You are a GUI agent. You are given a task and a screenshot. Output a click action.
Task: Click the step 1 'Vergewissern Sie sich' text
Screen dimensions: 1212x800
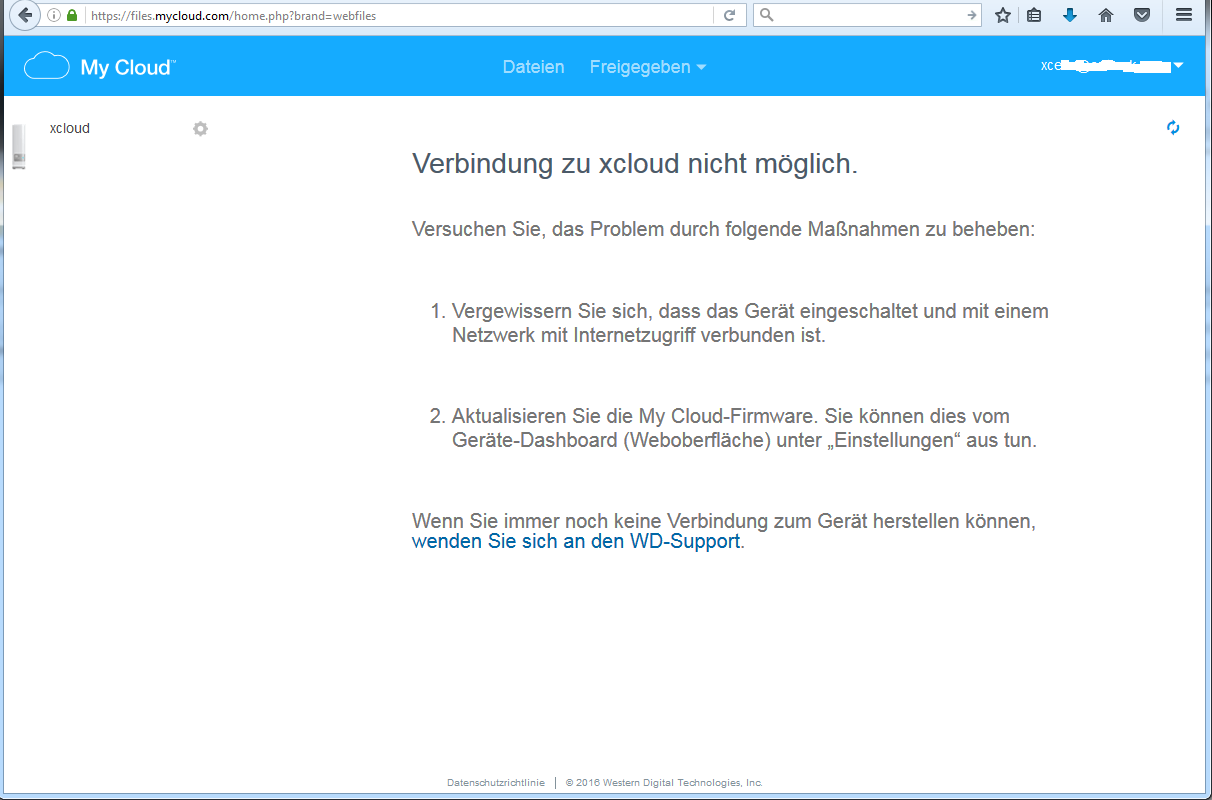(x=750, y=323)
